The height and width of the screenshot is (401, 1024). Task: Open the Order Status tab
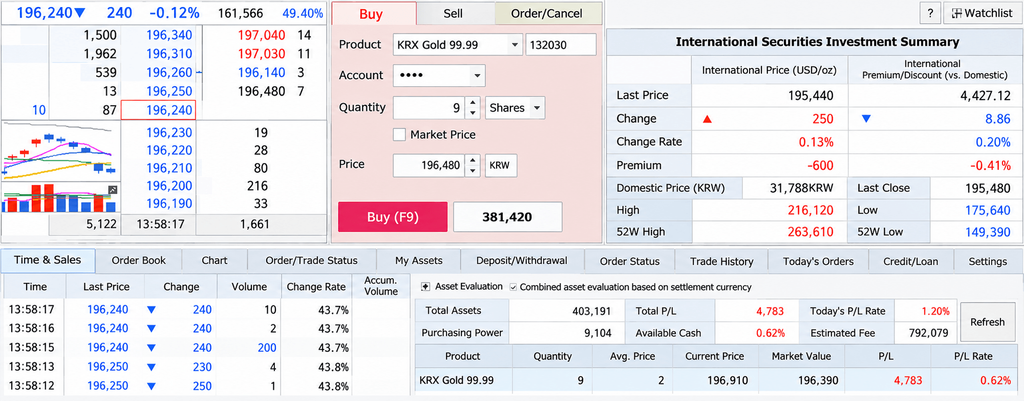[630, 261]
